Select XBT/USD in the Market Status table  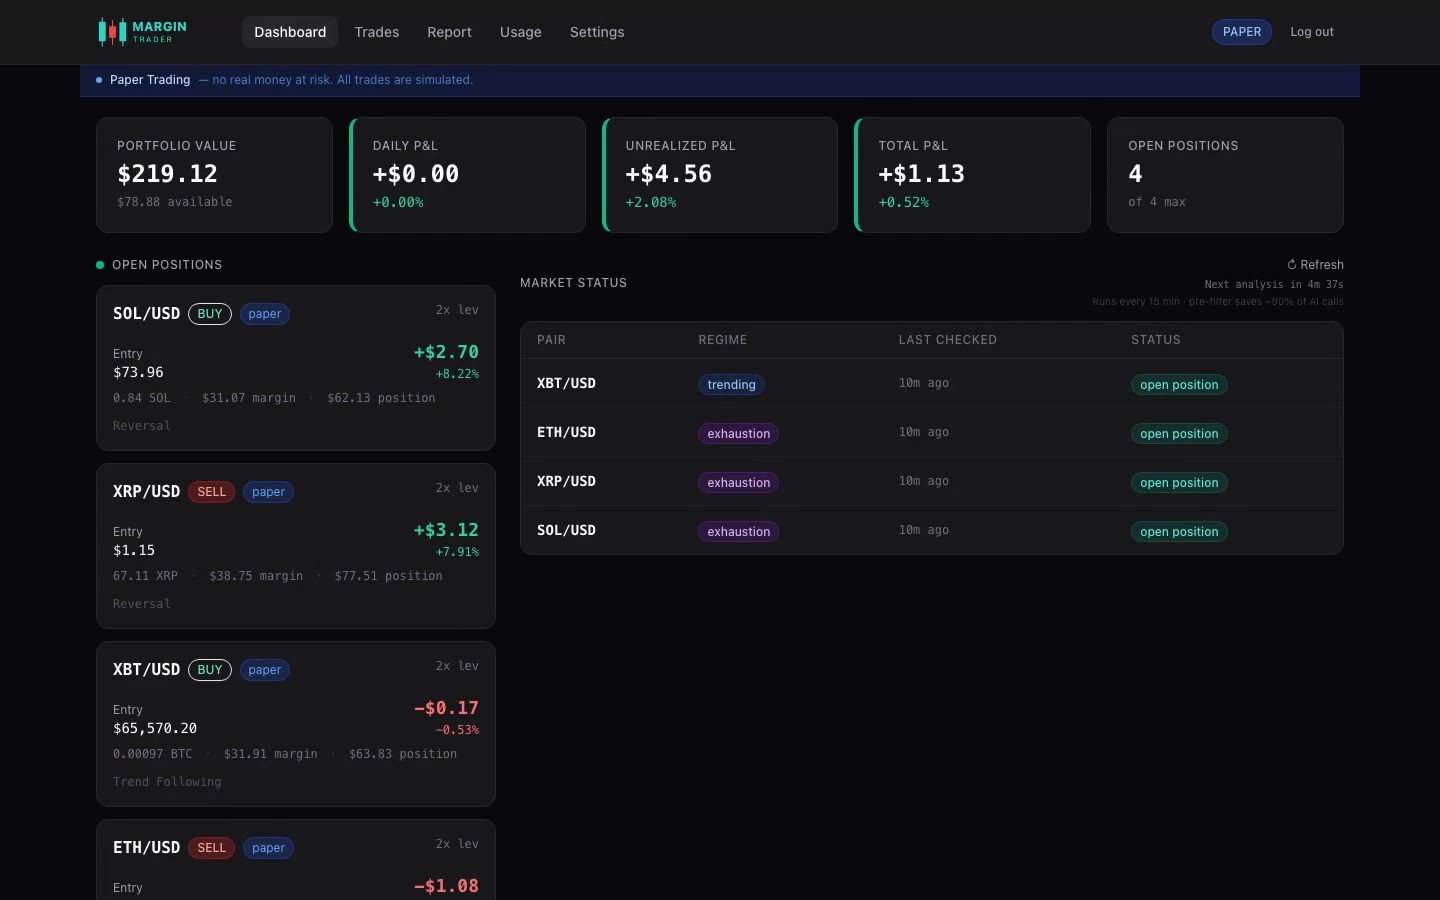point(566,383)
